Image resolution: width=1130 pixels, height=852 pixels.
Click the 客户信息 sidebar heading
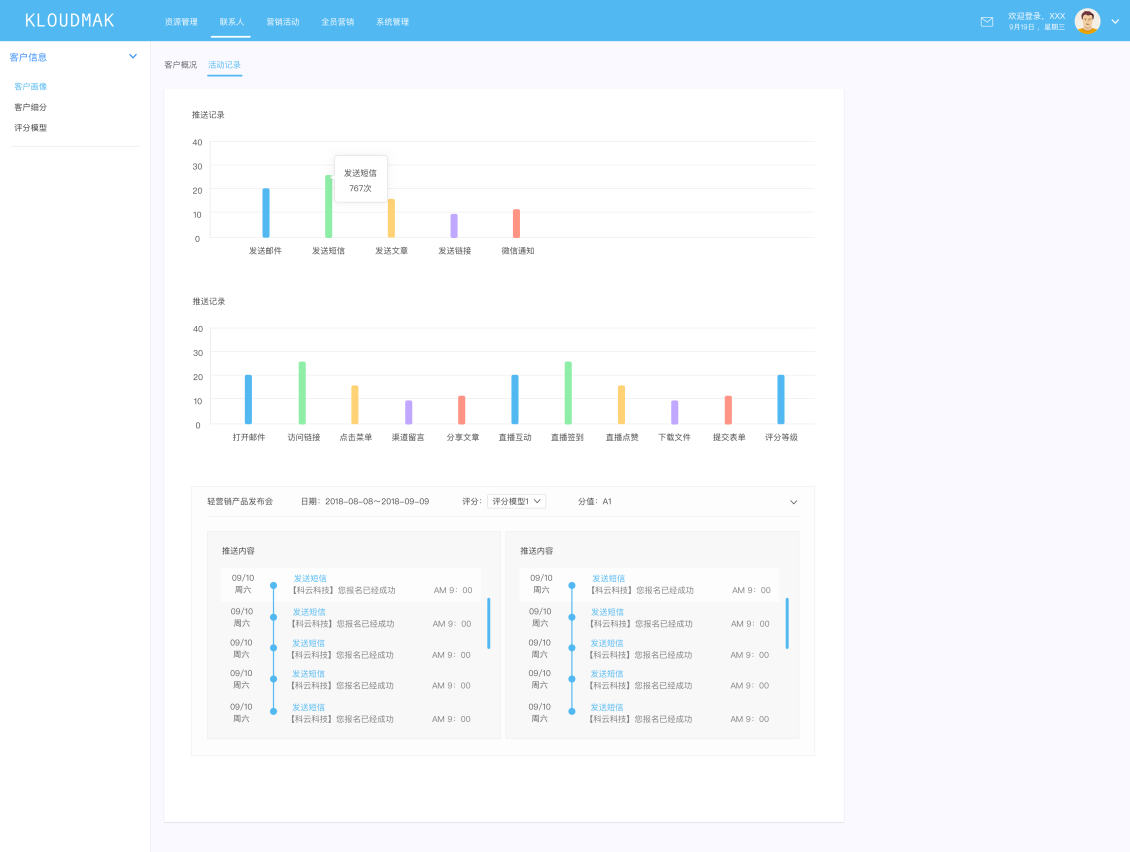coord(28,57)
